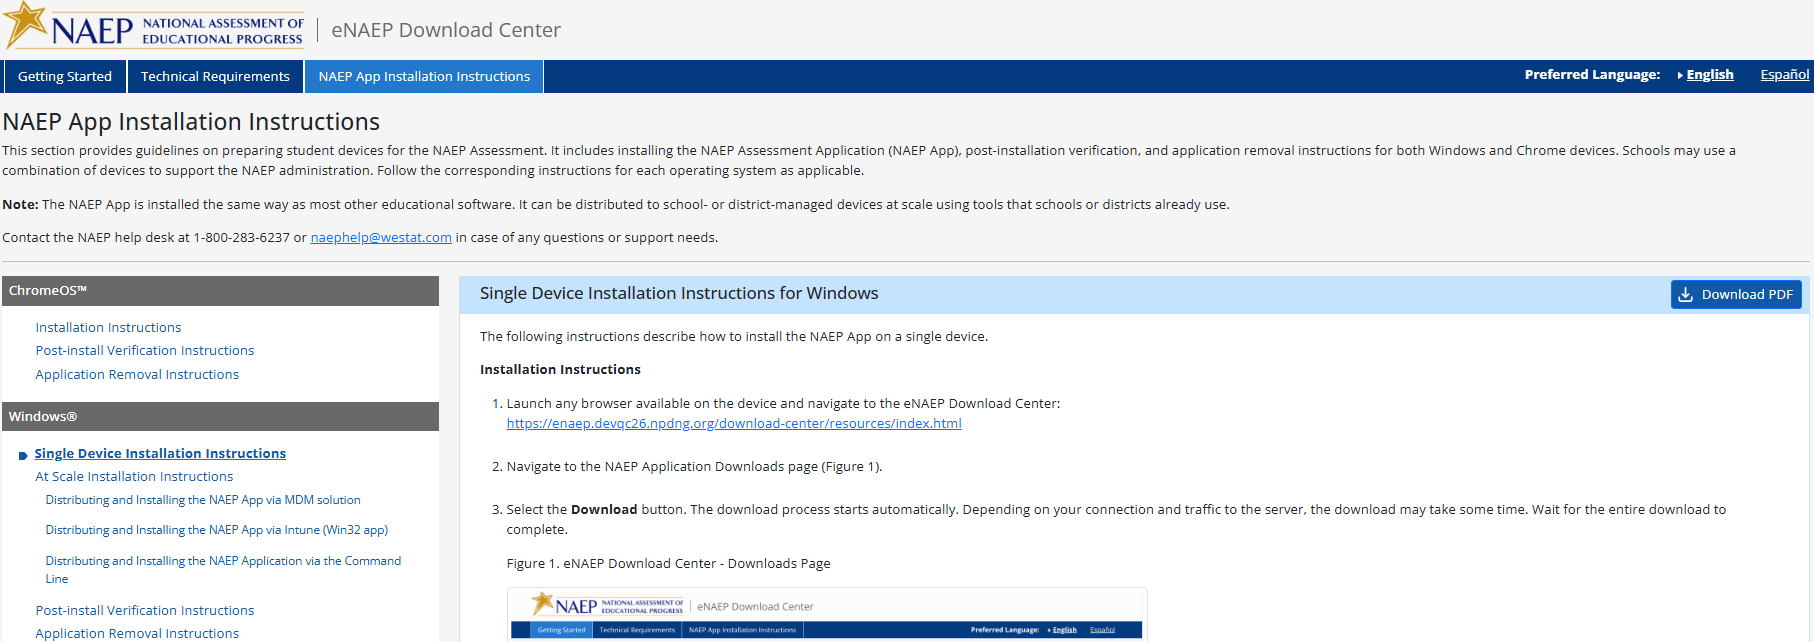Click the naephelp@westat.com email link

381,238
